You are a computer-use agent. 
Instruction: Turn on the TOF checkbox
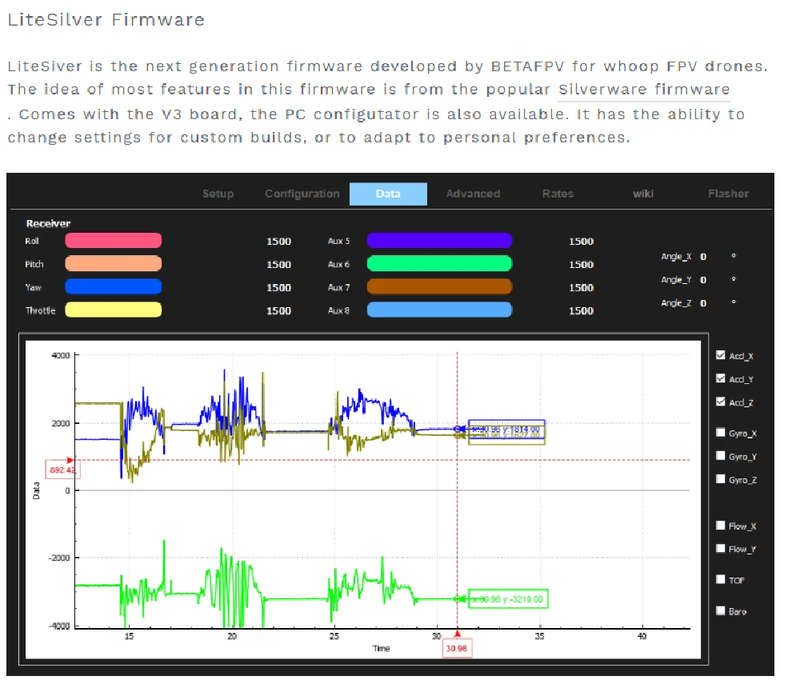coord(720,579)
